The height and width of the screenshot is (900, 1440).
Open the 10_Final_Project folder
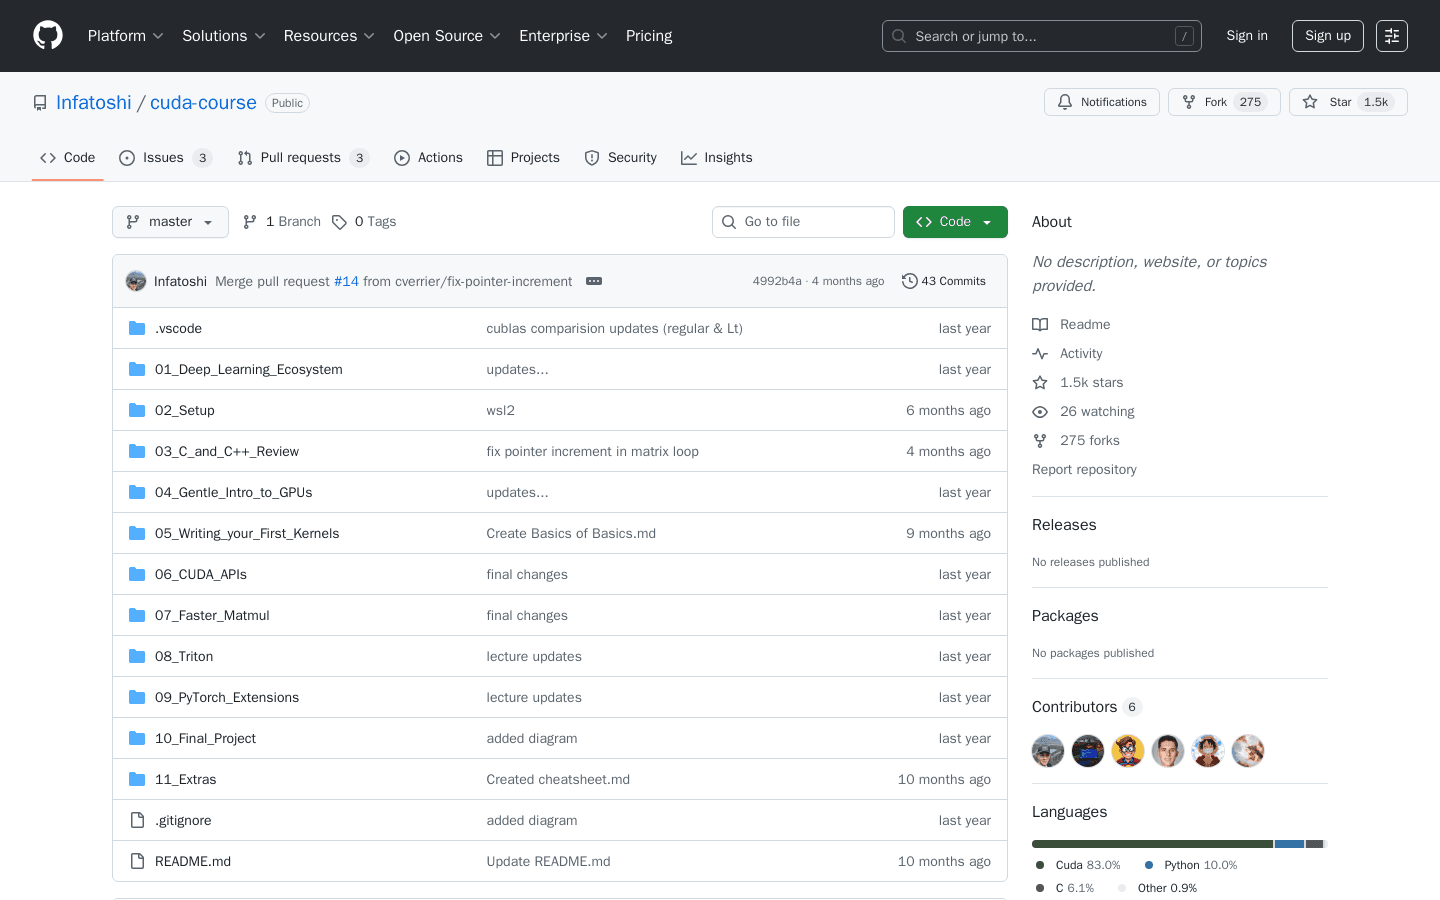click(x=205, y=738)
